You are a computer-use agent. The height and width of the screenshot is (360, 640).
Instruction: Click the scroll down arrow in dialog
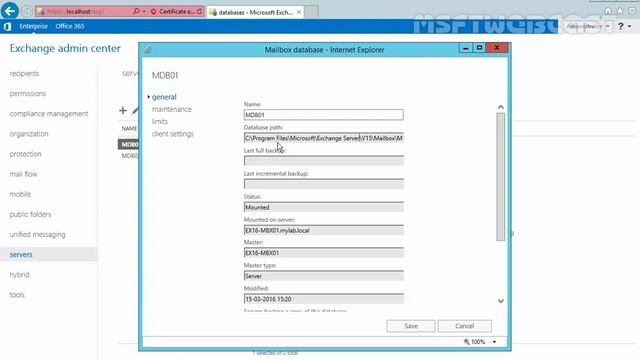pos(501,301)
